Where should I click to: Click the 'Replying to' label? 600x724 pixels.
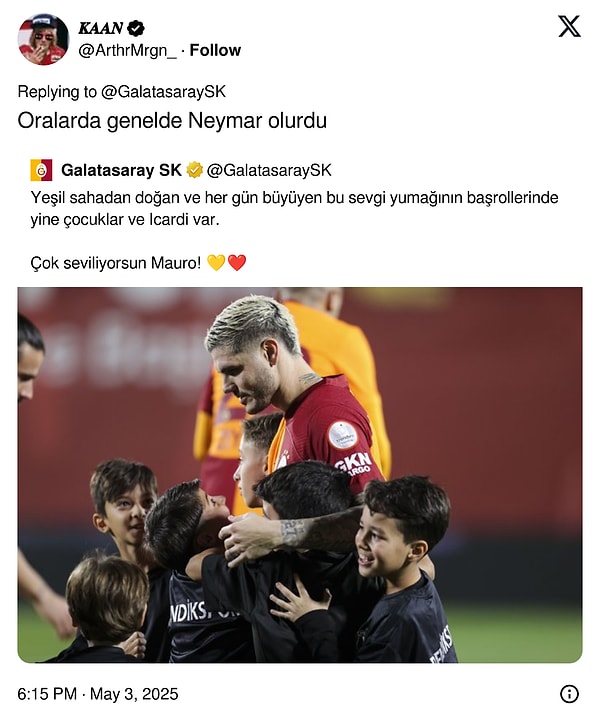pos(57,92)
